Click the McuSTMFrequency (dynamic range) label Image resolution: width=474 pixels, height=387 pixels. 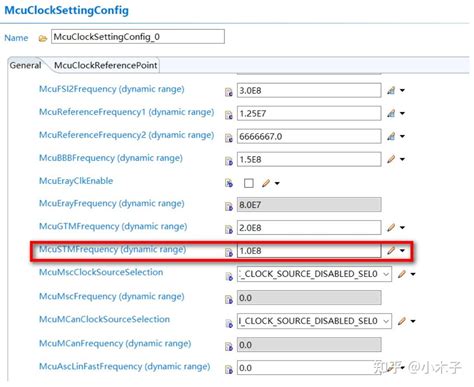pyautogui.click(x=112, y=249)
